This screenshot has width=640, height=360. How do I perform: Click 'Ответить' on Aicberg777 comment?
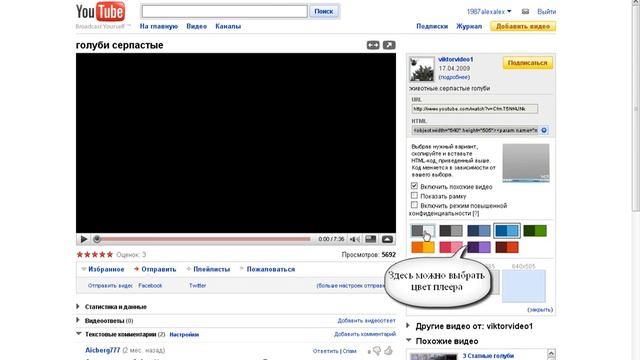click(326, 351)
